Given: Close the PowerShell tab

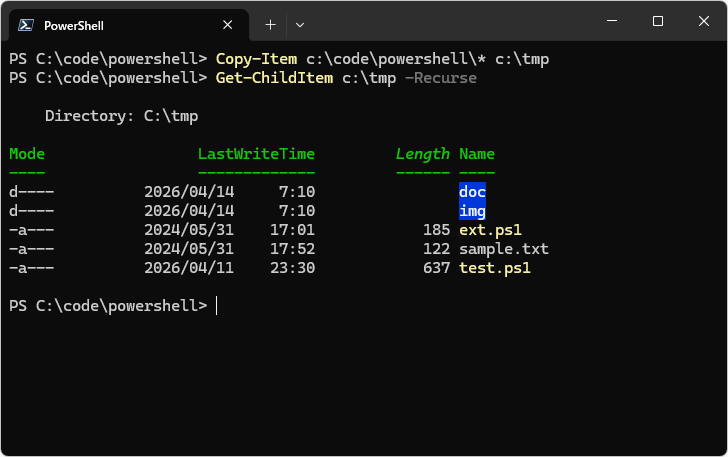Looking at the screenshot, I should (228, 25).
